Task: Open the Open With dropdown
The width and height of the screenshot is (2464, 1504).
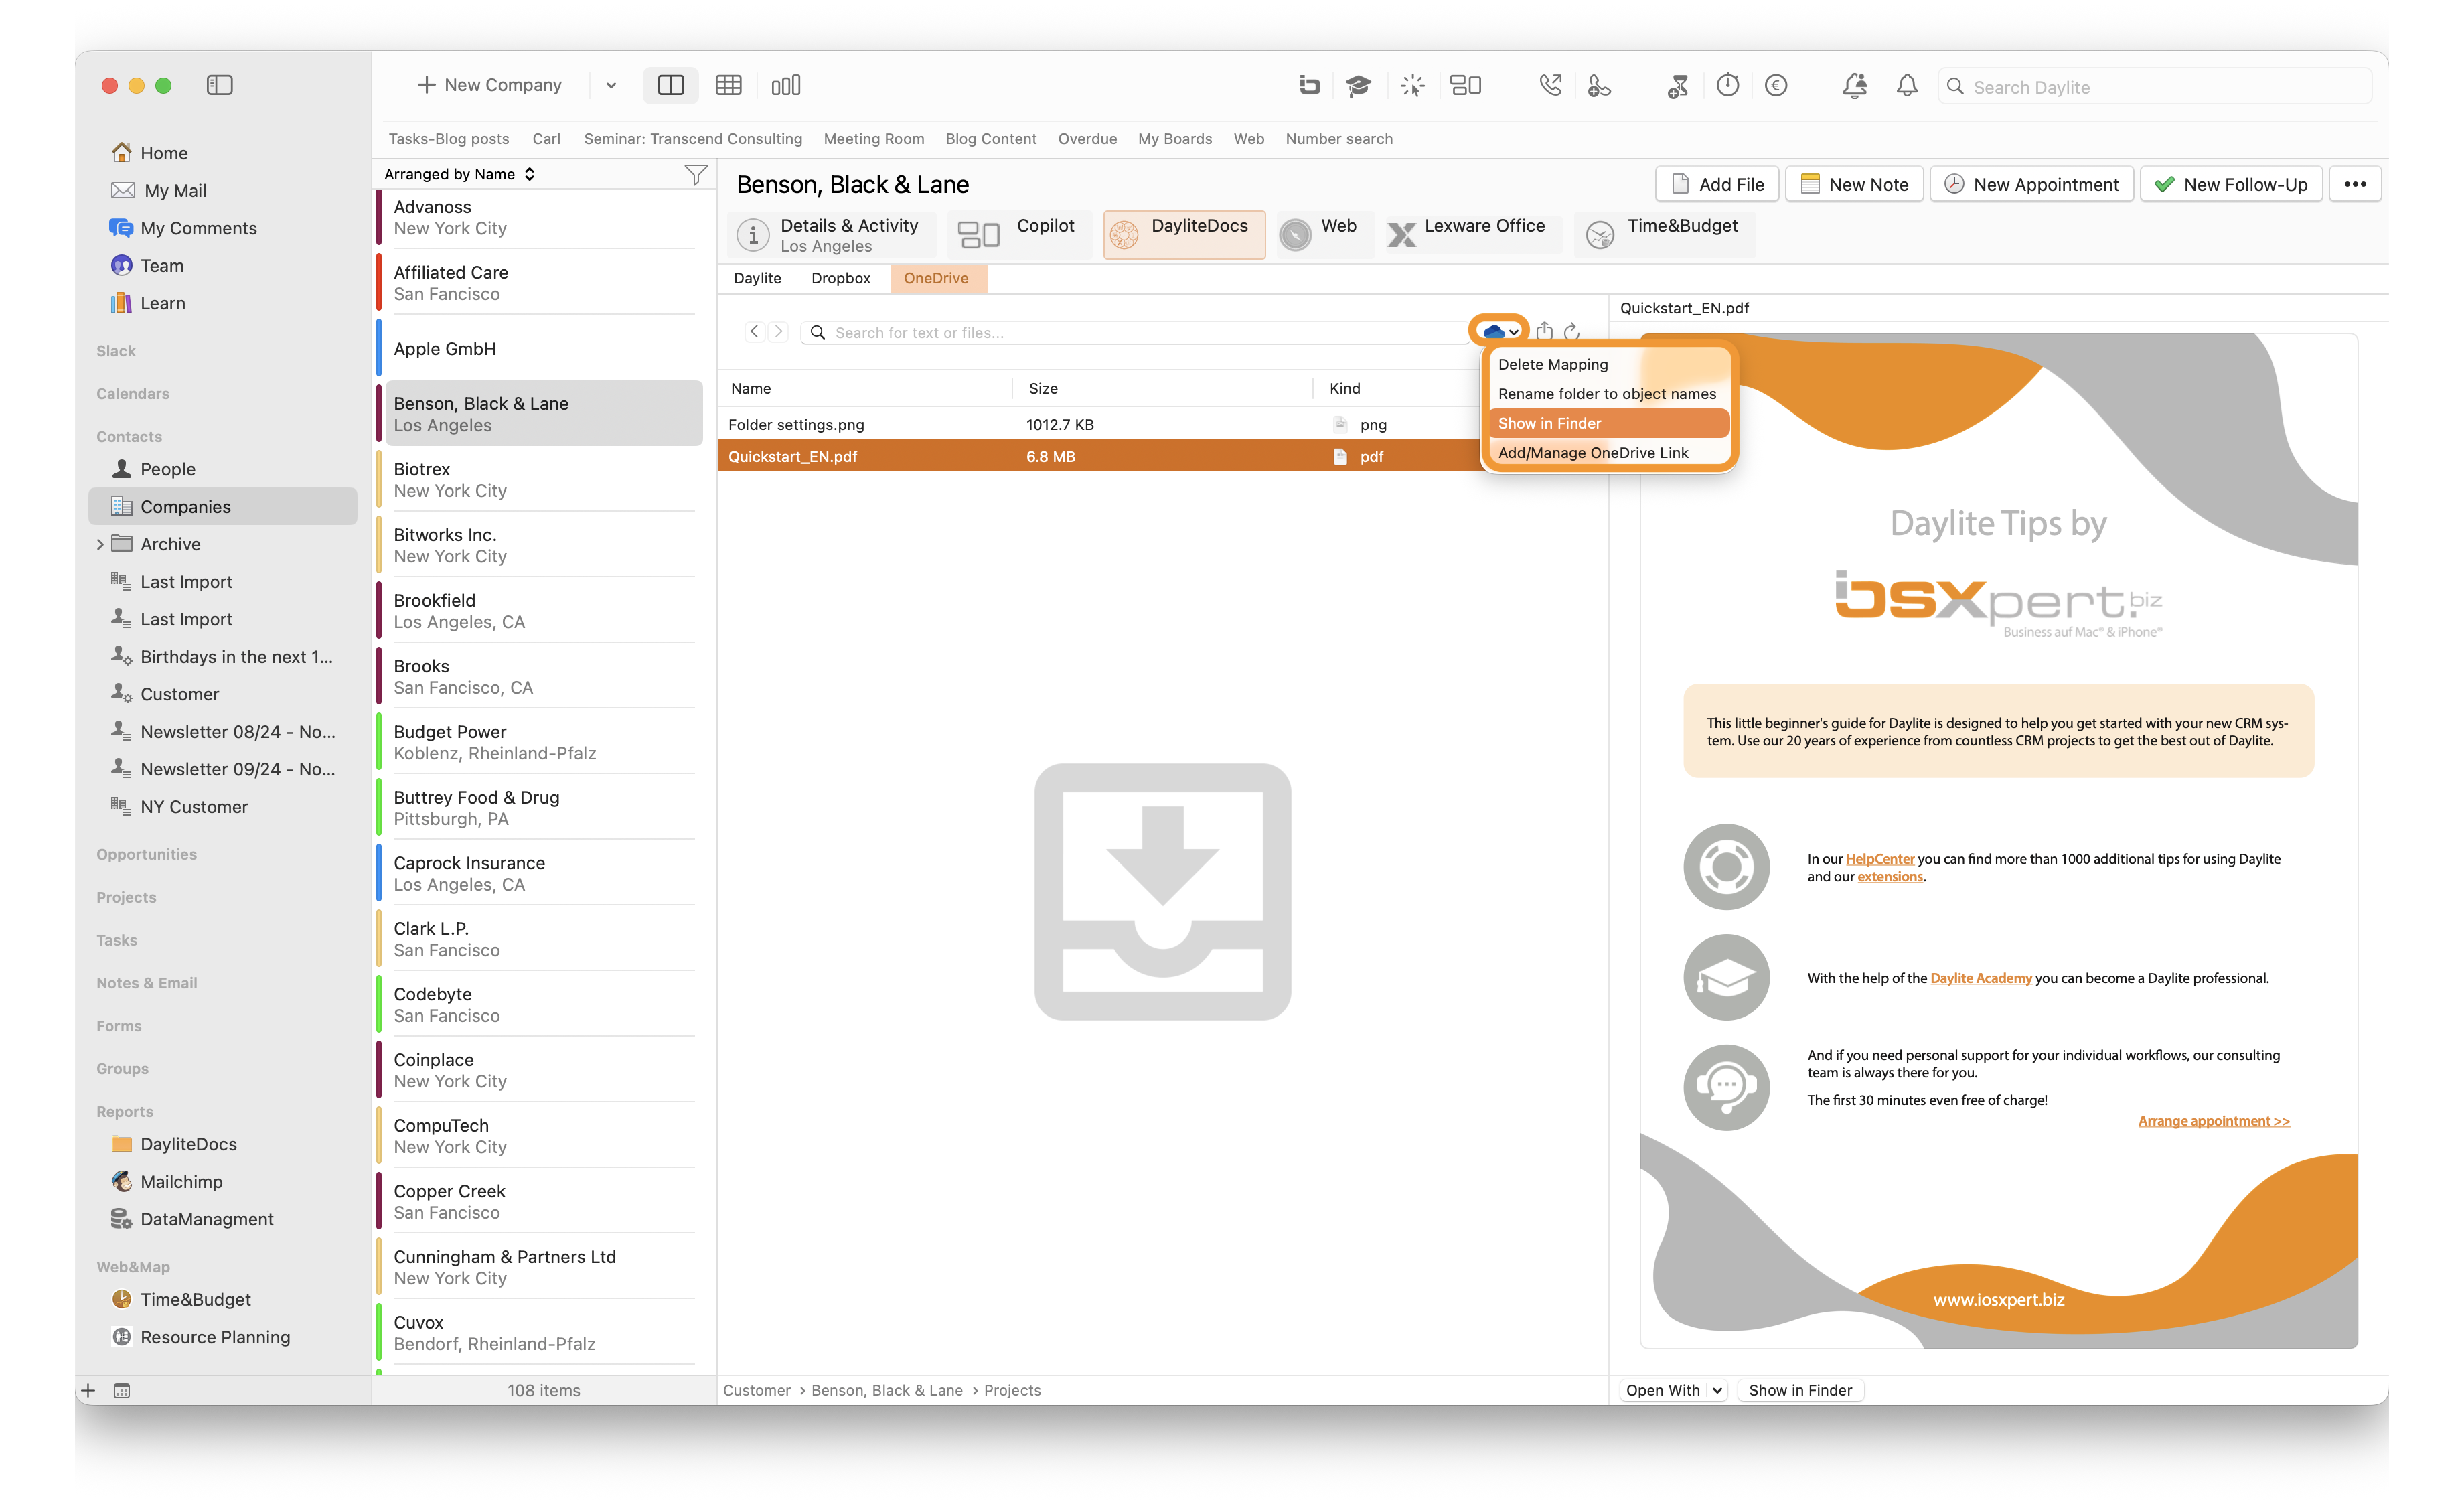Action: pos(1673,1390)
